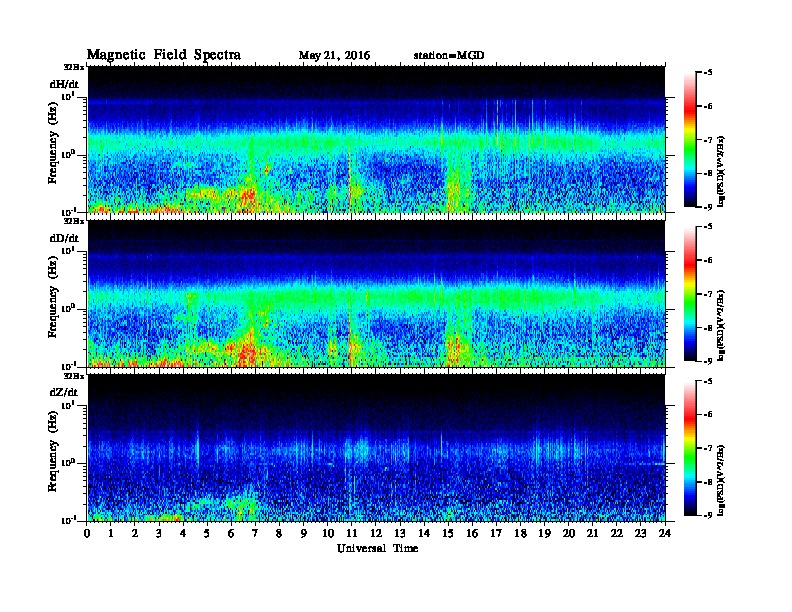Viewport: 792px width, 612px height.
Task: Click hour '20' on the Universal Time axis
Action: point(568,533)
